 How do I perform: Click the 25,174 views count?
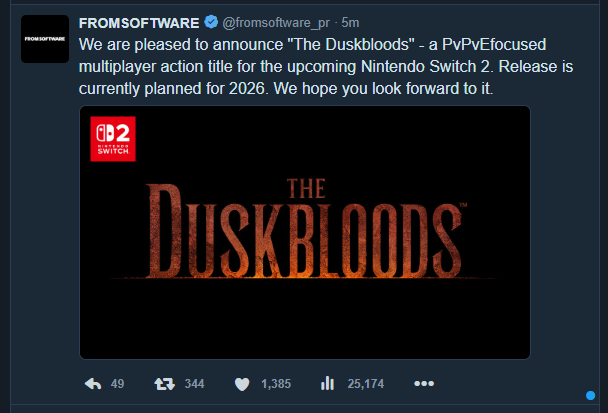(x=366, y=384)
